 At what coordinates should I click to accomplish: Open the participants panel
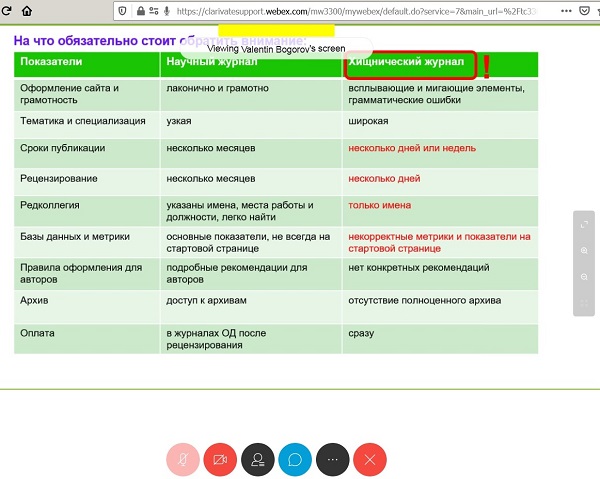(x=257, y=460)
